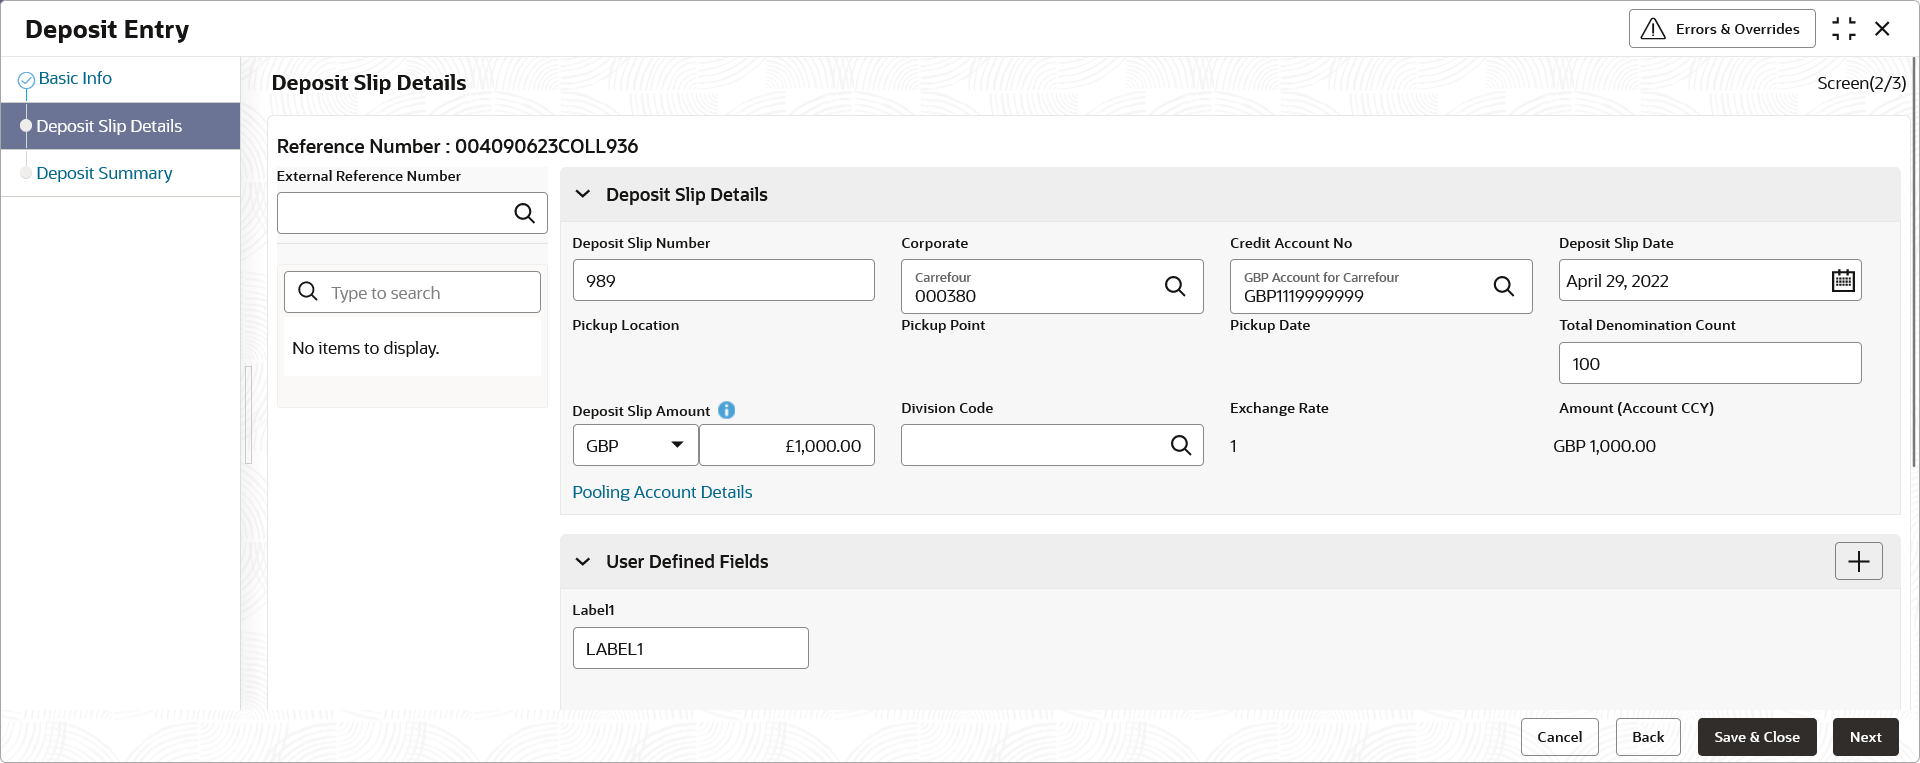This screenshot has width=1920, height=763.
Task: Open the Deposit Slip Date calendar picker
Action: coord(1842,281)
